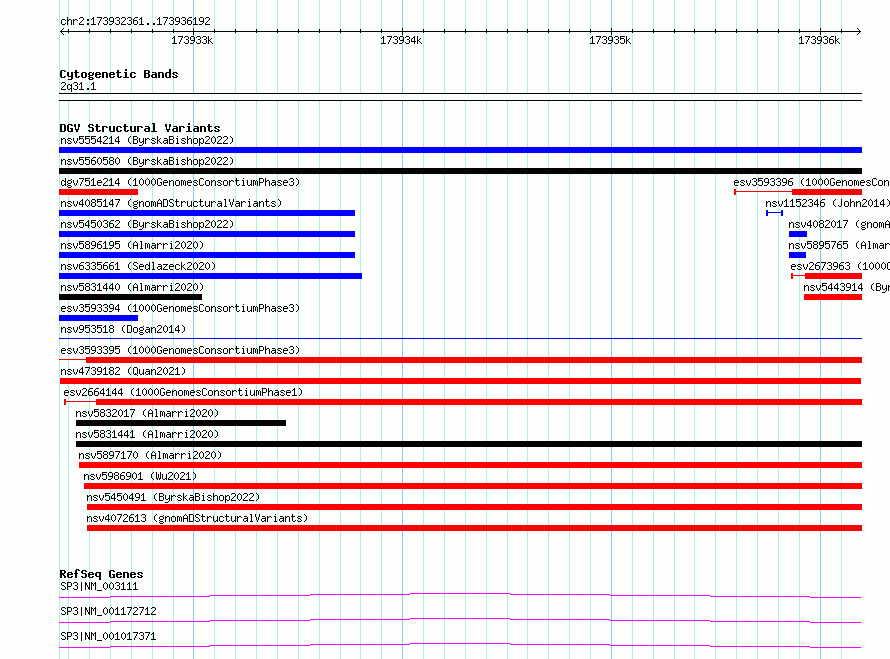Click the Cytogenetic Bands track title
The height and width of the screenshot is (659, 890).
[x=119, y=74]
